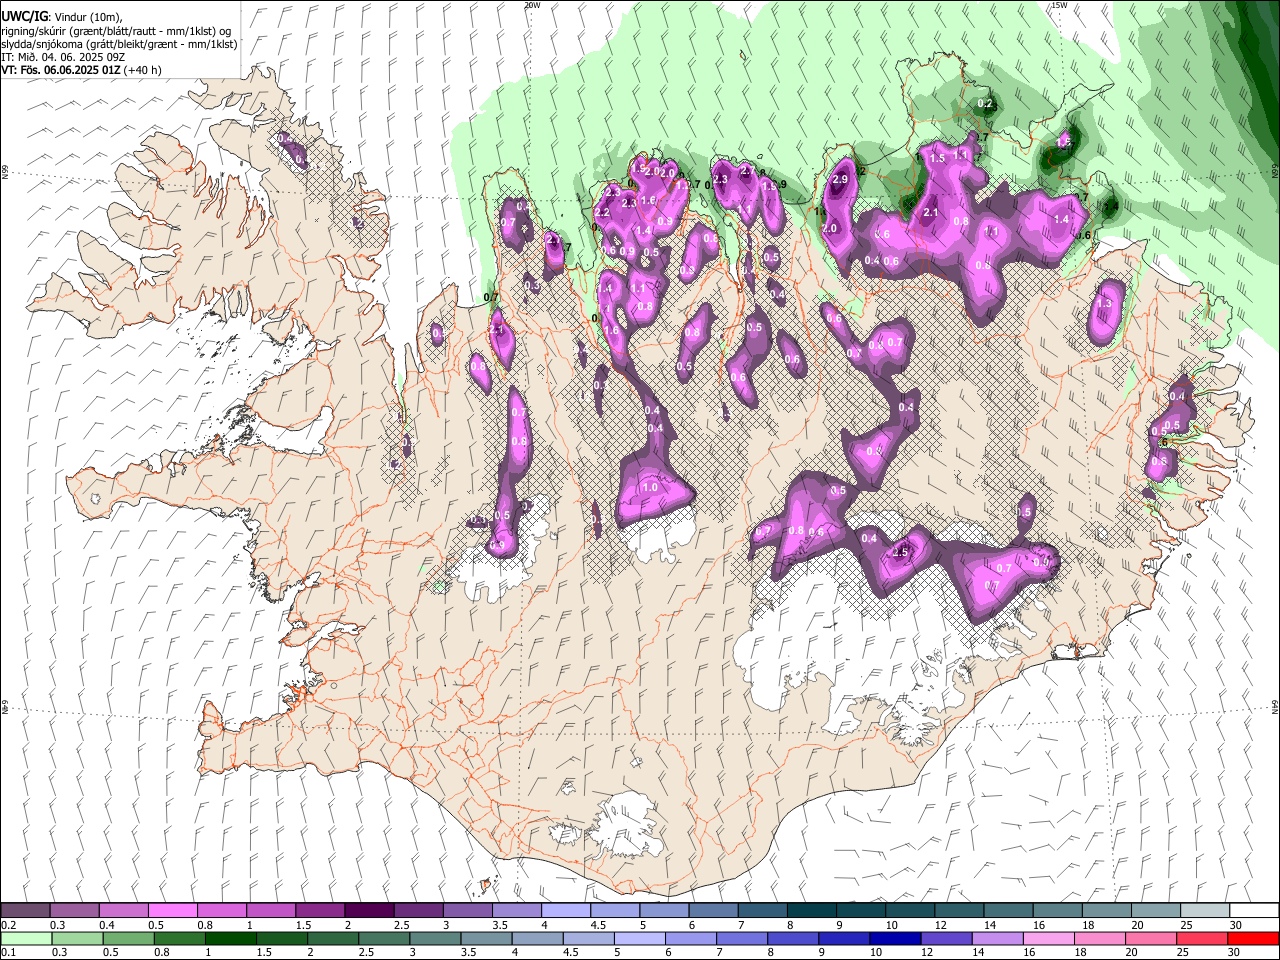Click the 15W longitude label
The height and width of the screenshot is (960, 1280).
tap(1059, 5)
